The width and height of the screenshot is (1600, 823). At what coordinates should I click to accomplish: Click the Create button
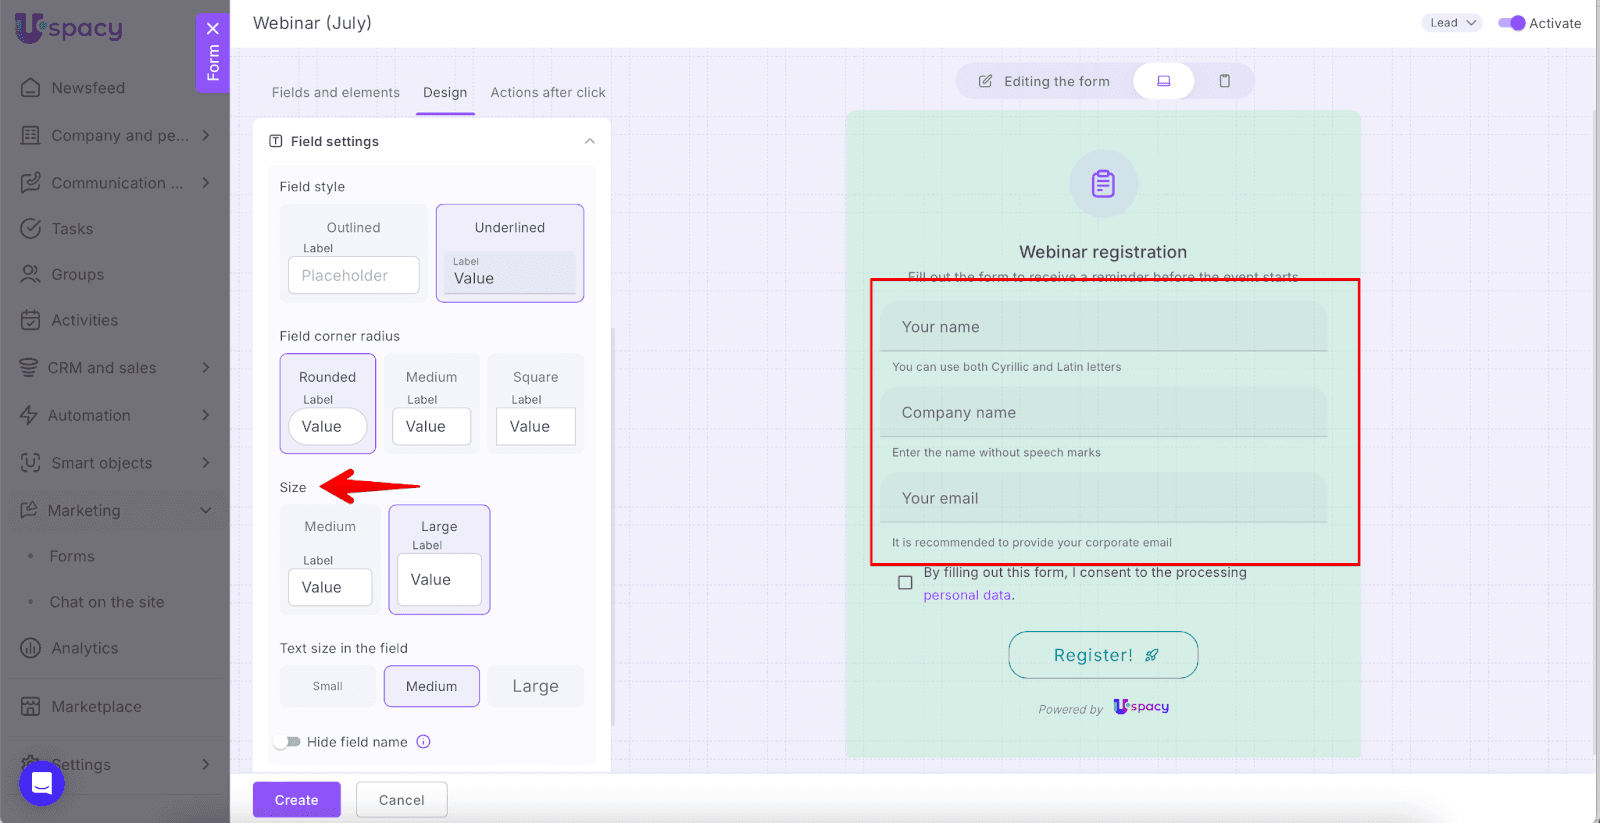point(296,800)
